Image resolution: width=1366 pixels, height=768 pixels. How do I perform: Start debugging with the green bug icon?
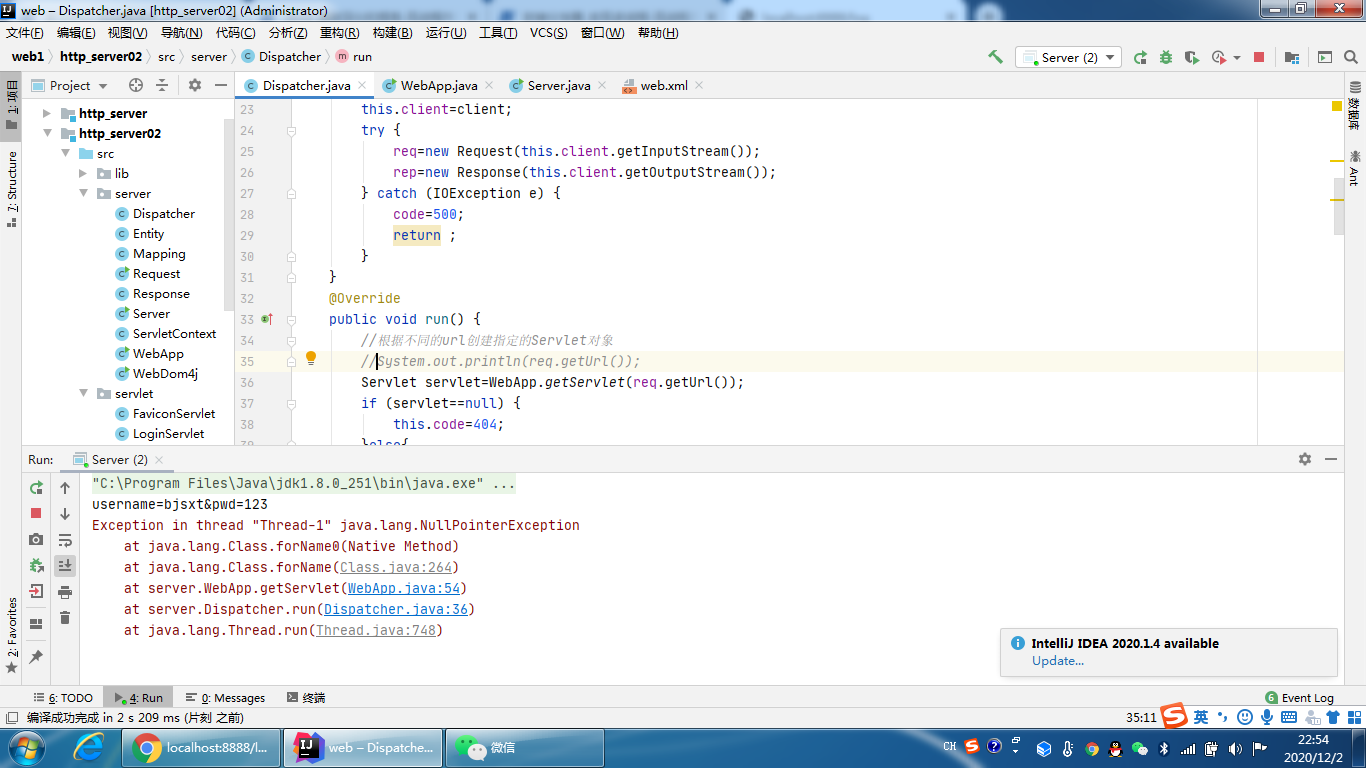1166,57
